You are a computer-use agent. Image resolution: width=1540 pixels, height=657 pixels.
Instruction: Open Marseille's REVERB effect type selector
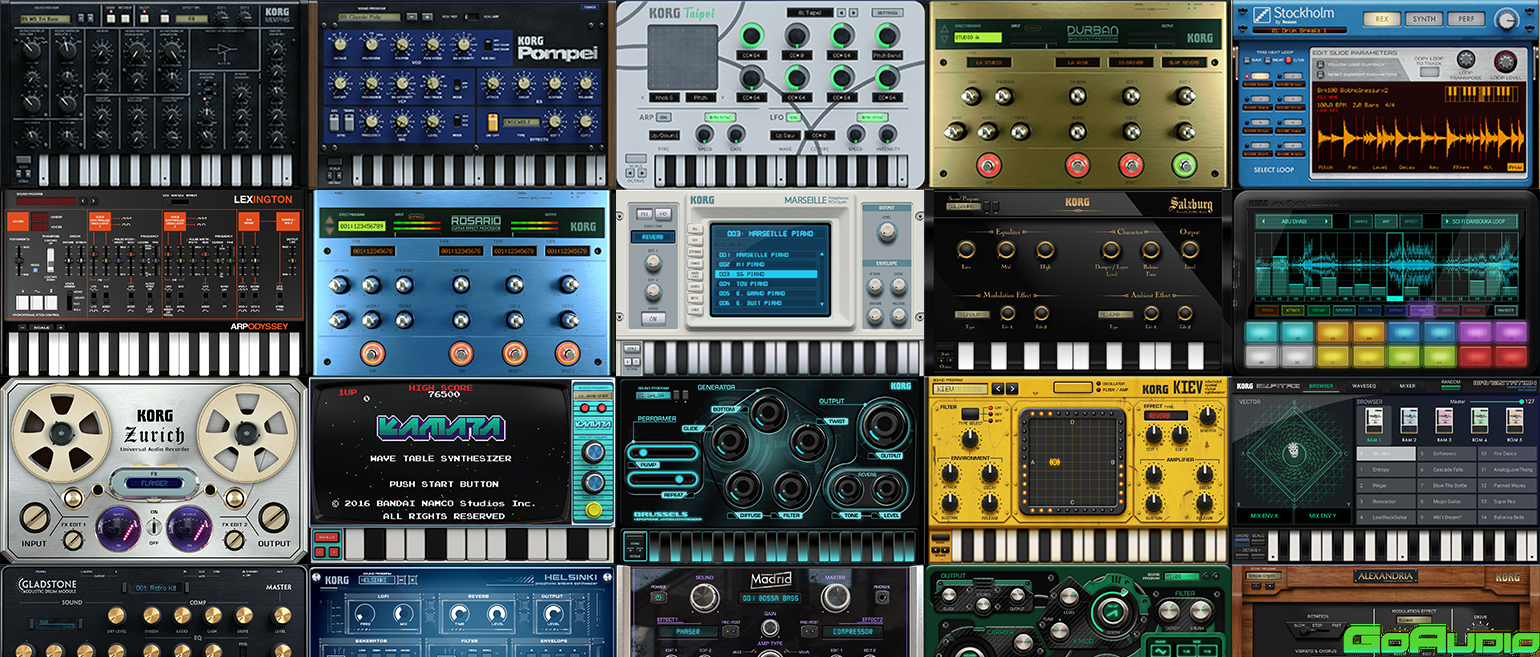point(652,238)
